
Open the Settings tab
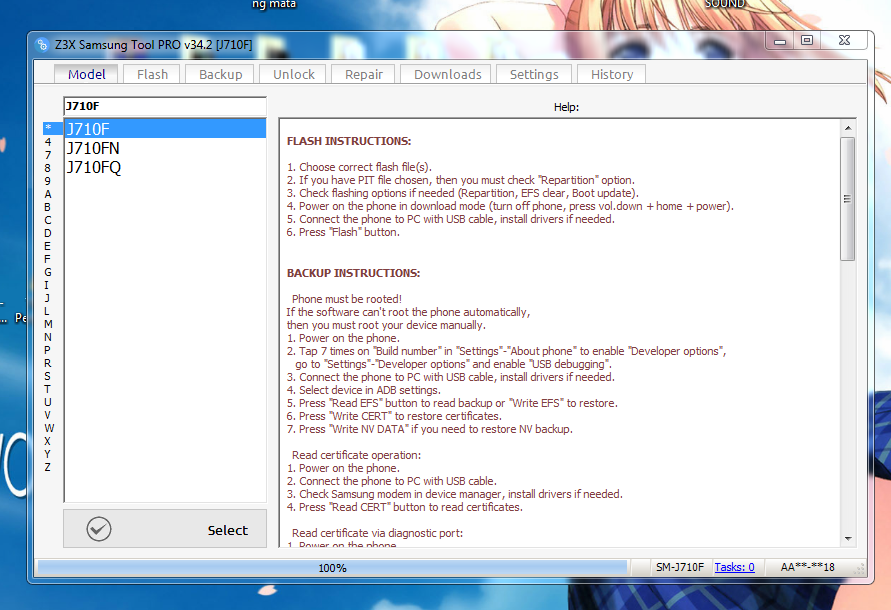click(x=534, y=74)
